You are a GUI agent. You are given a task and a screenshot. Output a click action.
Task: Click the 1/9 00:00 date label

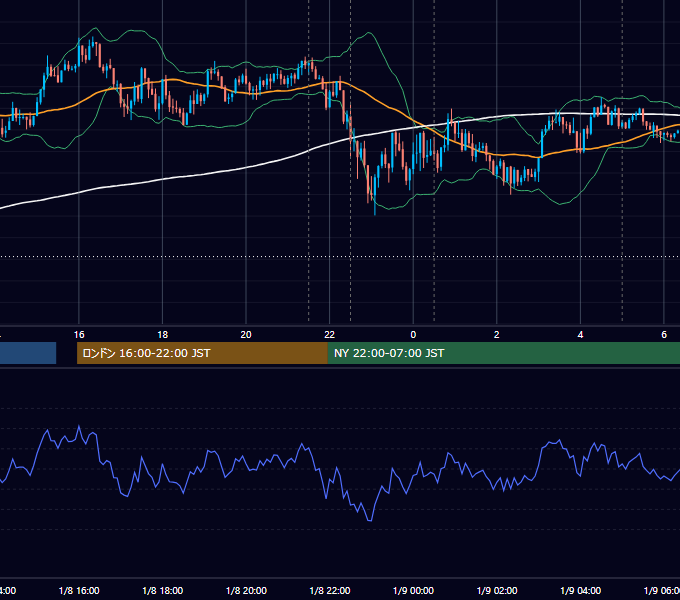[413, 590]
